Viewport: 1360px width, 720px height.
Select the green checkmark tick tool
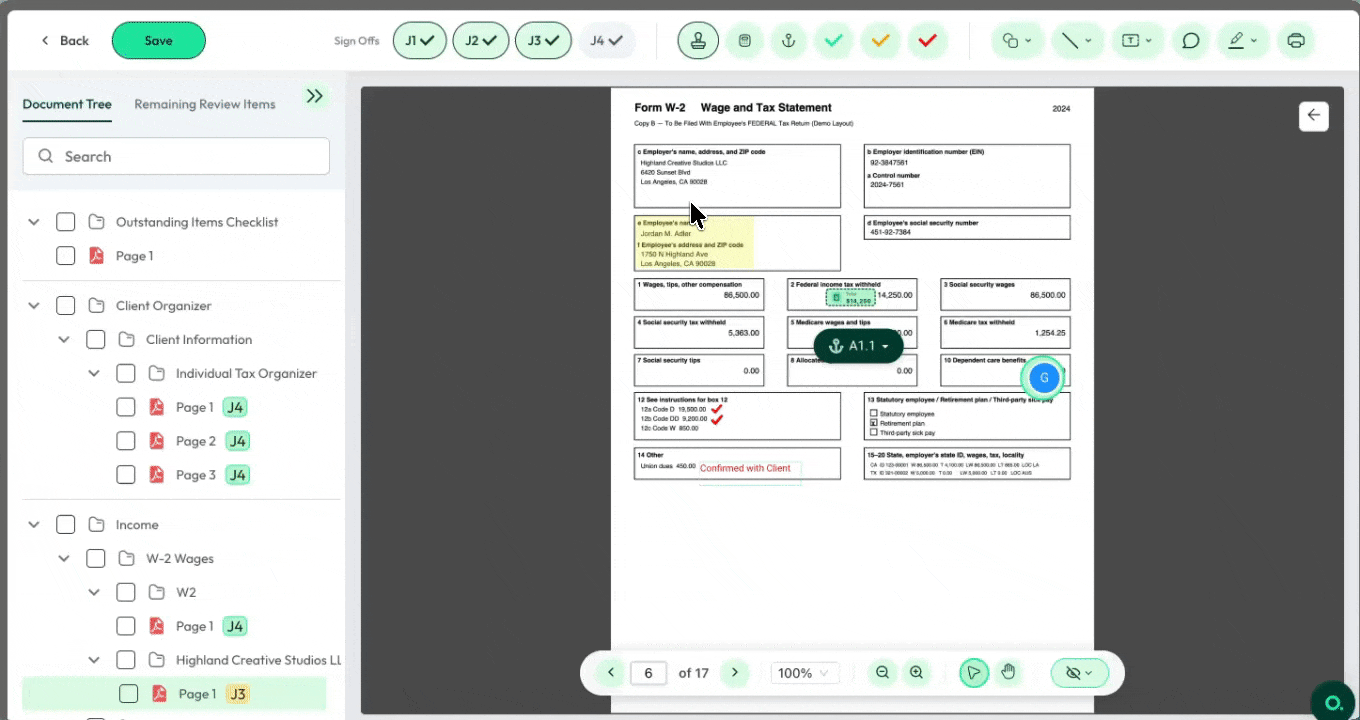833,41
